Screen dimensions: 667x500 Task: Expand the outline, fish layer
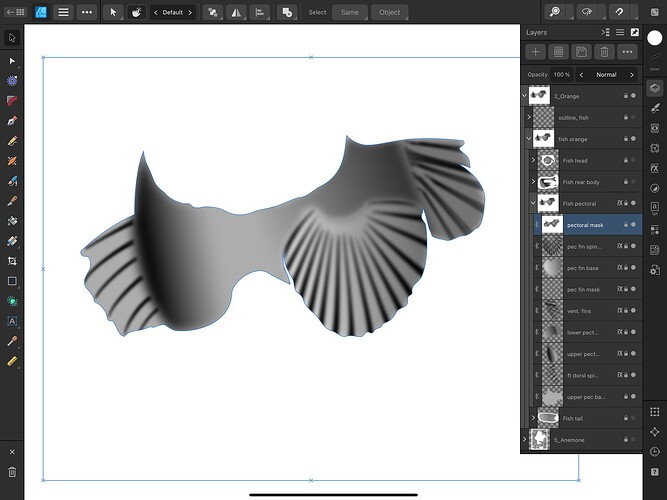(529, 117)
